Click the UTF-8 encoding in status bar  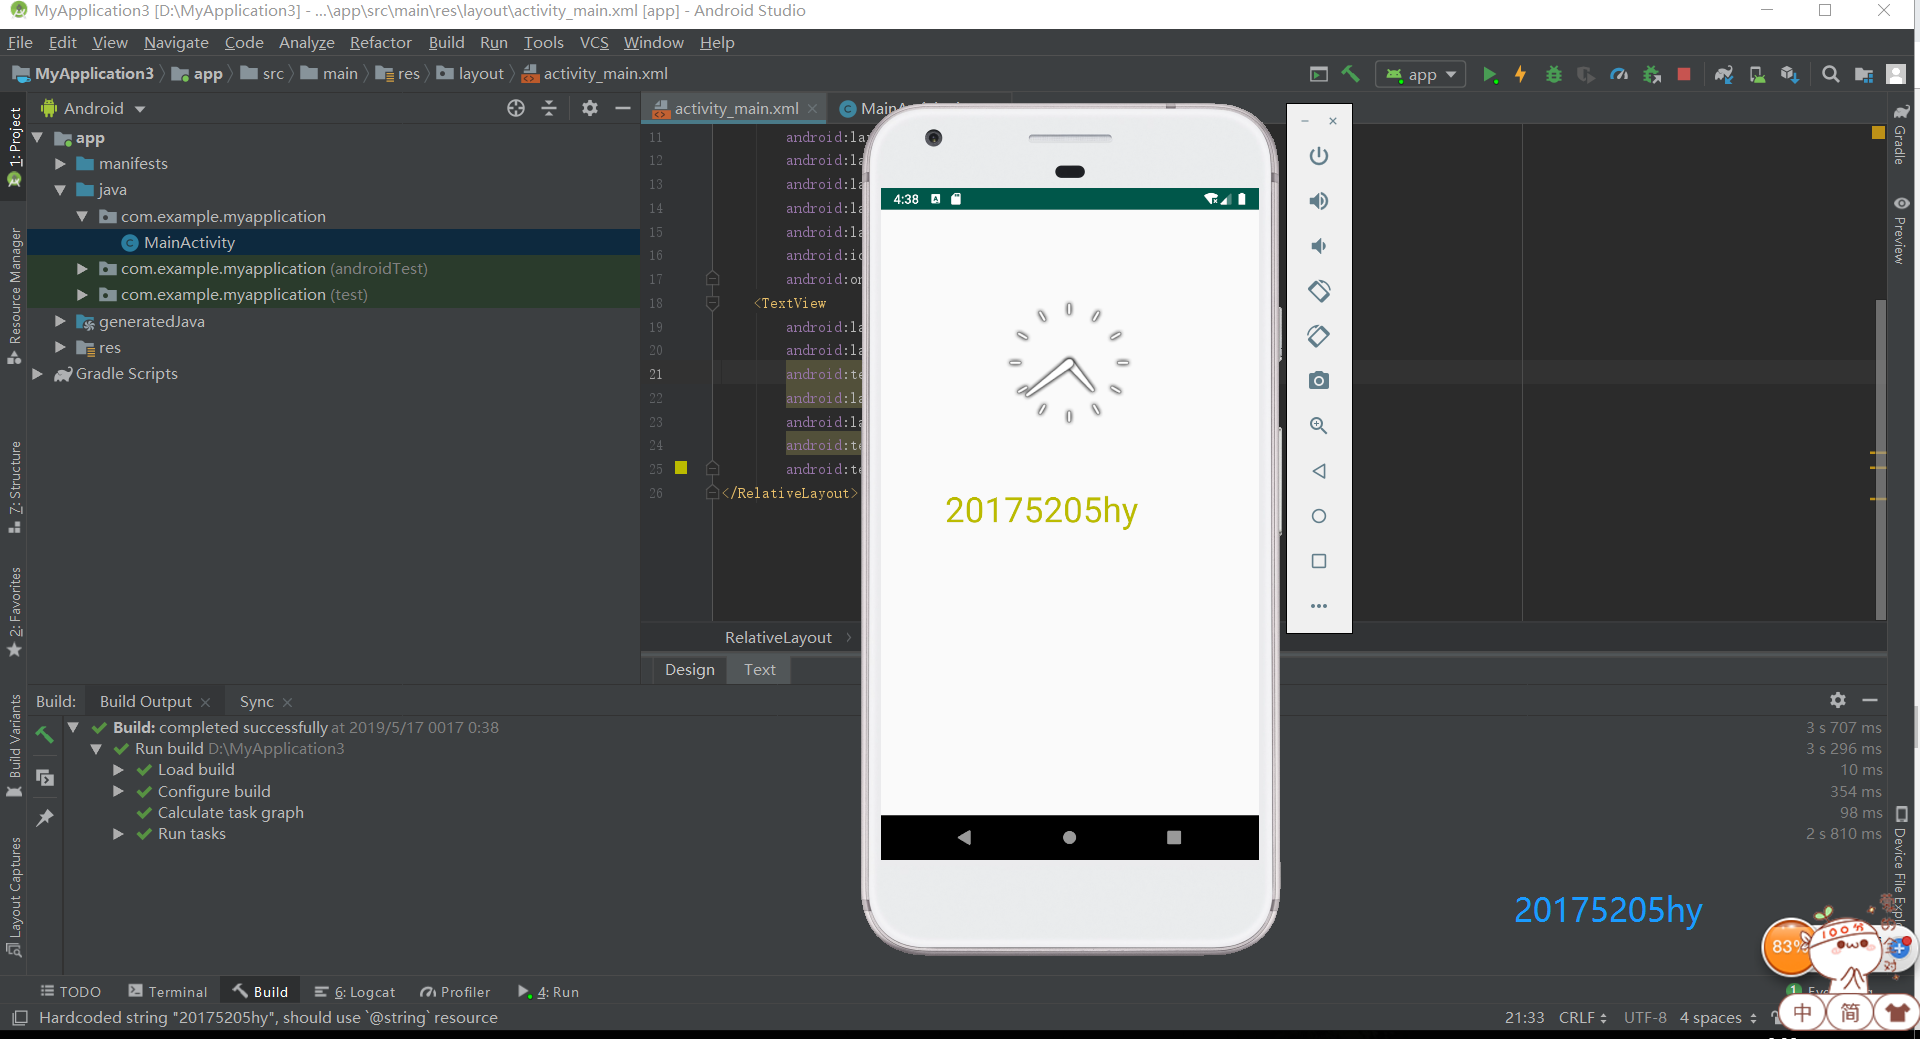click(x=1645, y=1017)
